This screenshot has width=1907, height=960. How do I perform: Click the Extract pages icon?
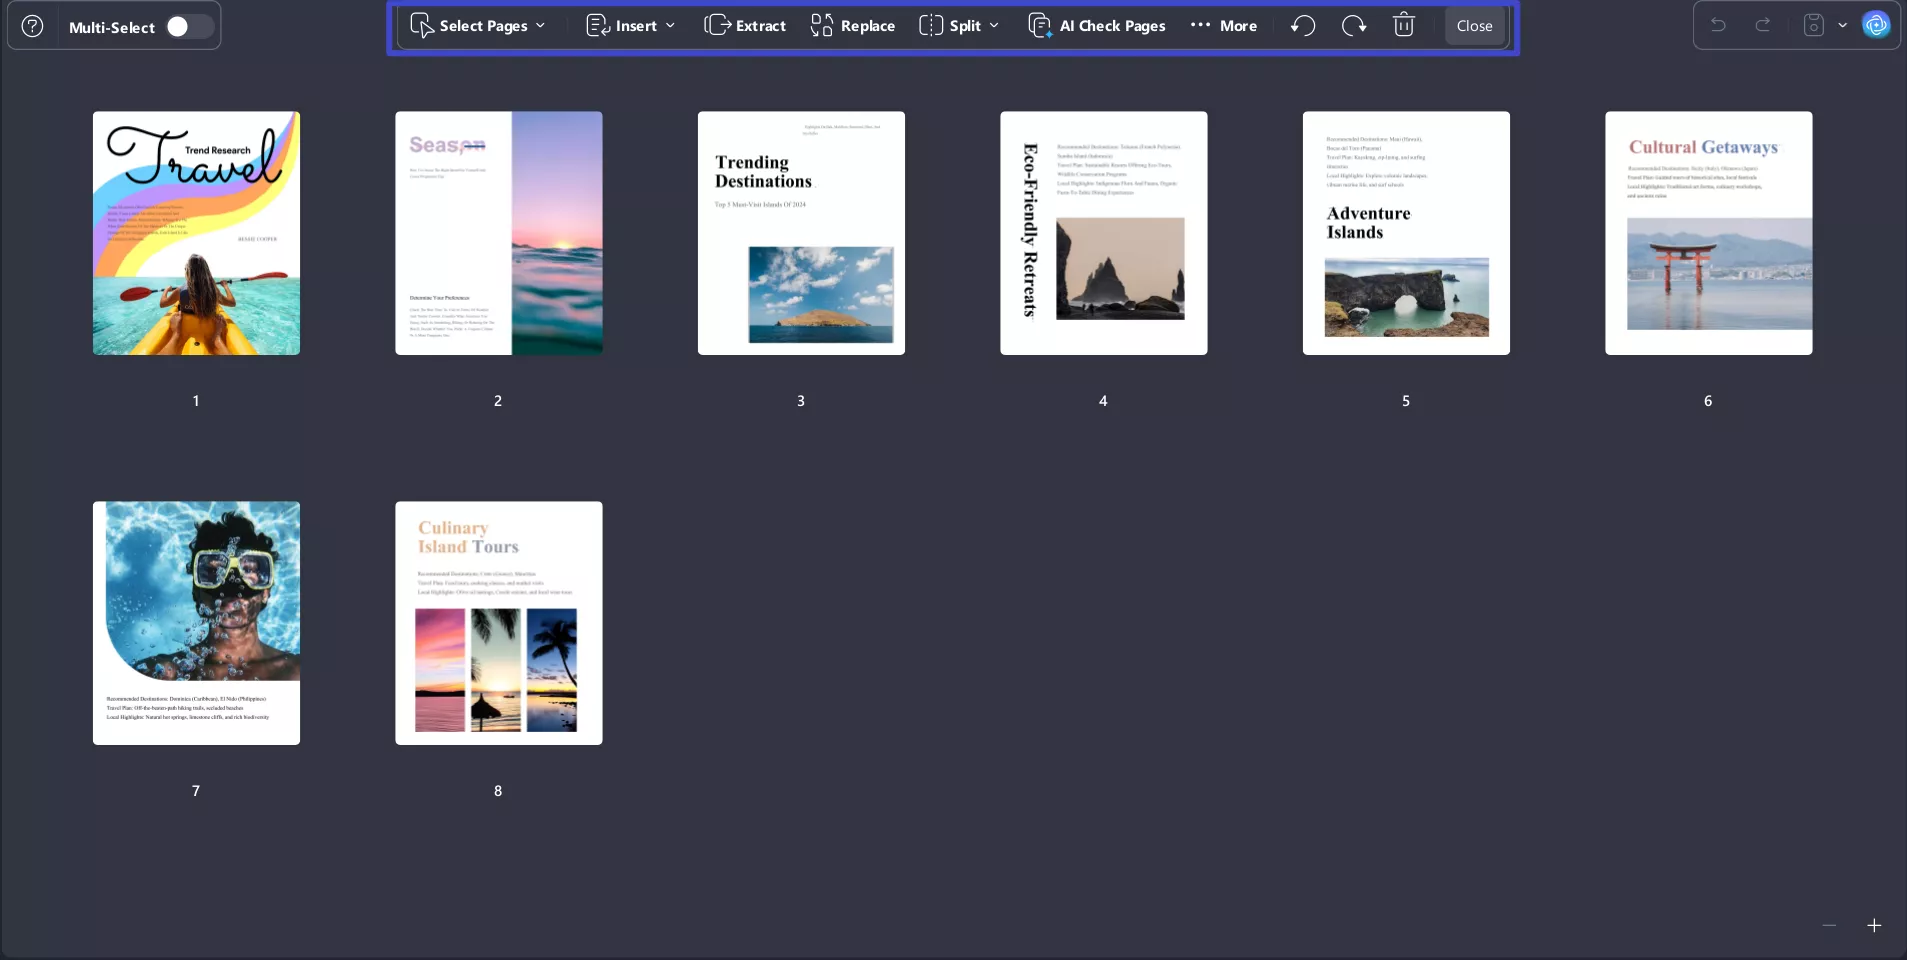click(717, 26)
